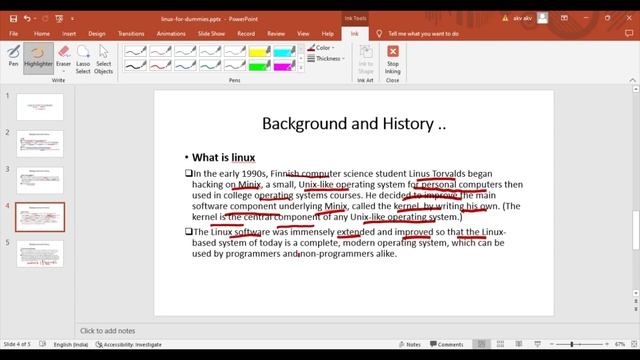Screen dimensions: 640x360
Task: Collapse the ribbon with the chevron
Action: click(x=632, y=80)
